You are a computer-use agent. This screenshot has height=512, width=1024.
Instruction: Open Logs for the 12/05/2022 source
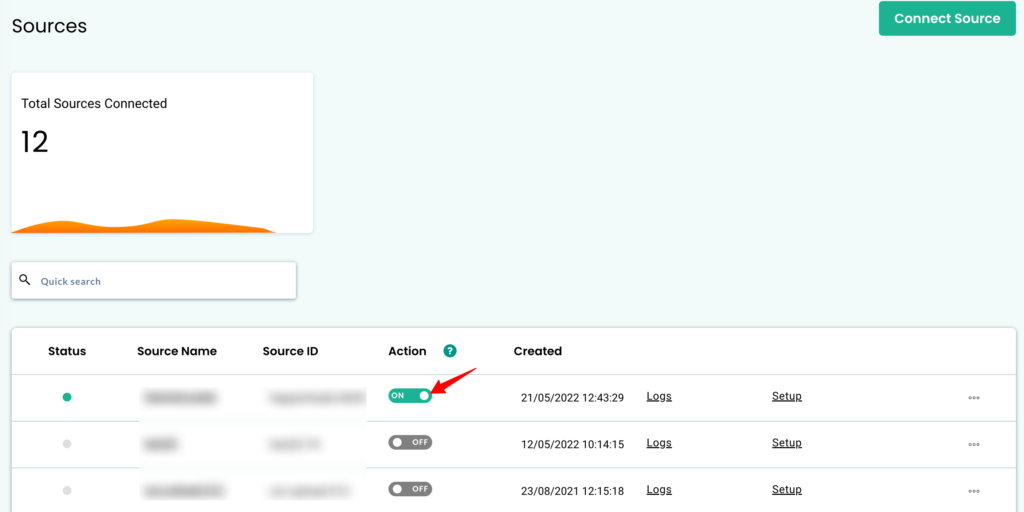[x=659, y=443]
